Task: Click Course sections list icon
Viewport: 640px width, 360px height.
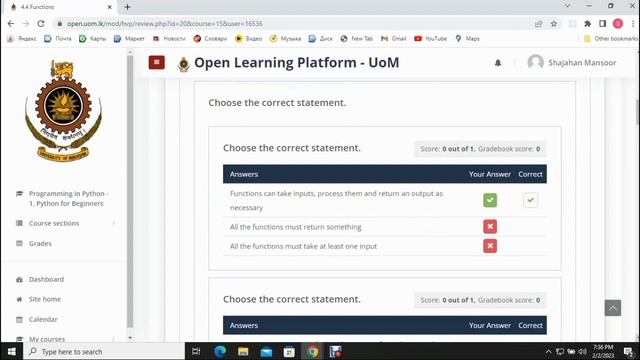Action: (x=19, y=223)
